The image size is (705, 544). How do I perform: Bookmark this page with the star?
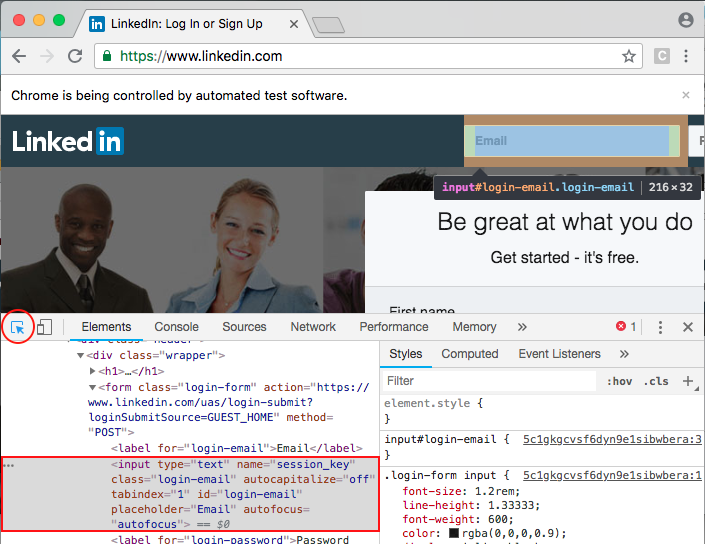629,56
